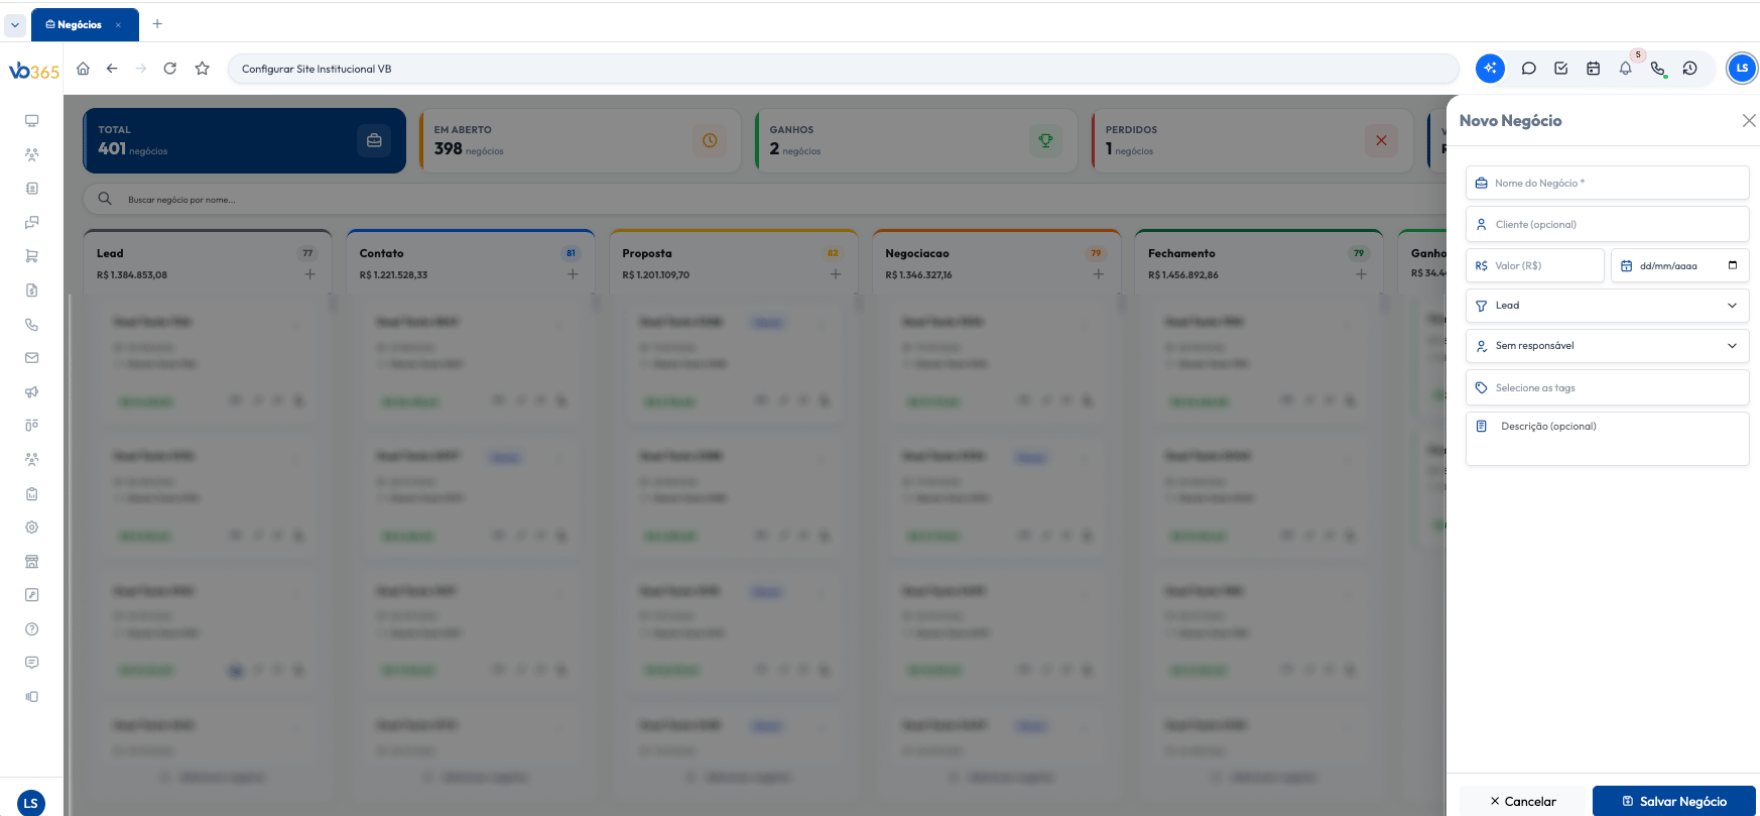Open the envelope mail icon in sidebar
This screenshot has height=816, width=1760.
32,358
